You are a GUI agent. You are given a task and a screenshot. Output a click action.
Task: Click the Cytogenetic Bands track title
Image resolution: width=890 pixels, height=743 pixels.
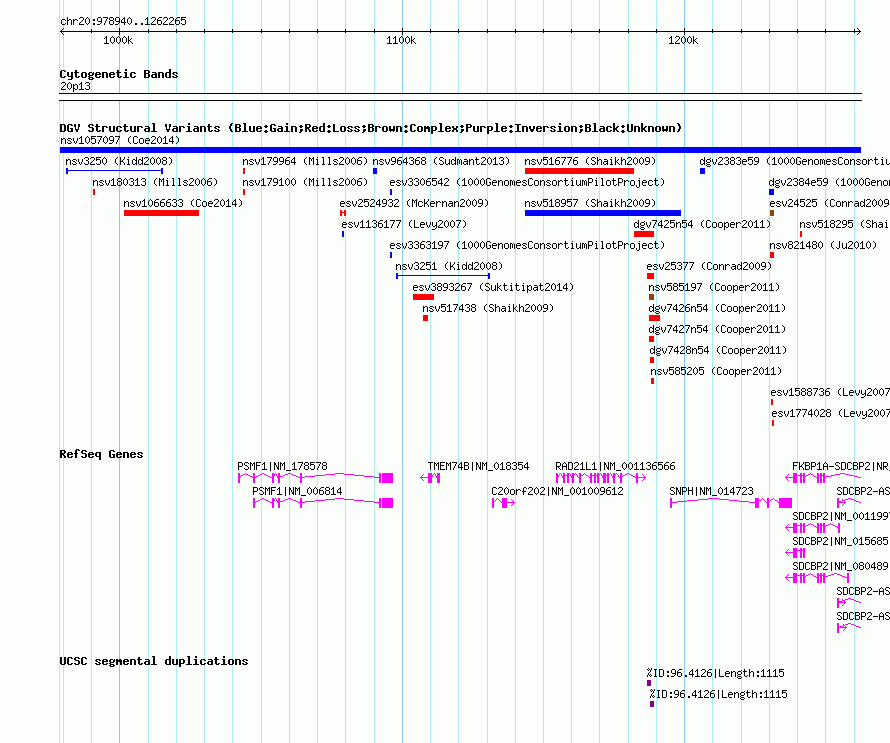coord(119,74)
